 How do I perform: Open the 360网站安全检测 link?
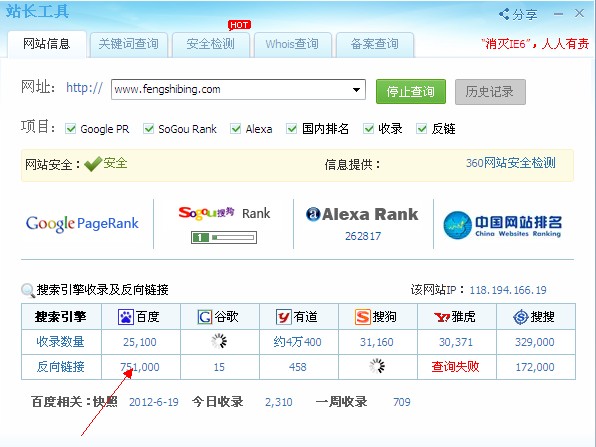[x=510, y=163]
